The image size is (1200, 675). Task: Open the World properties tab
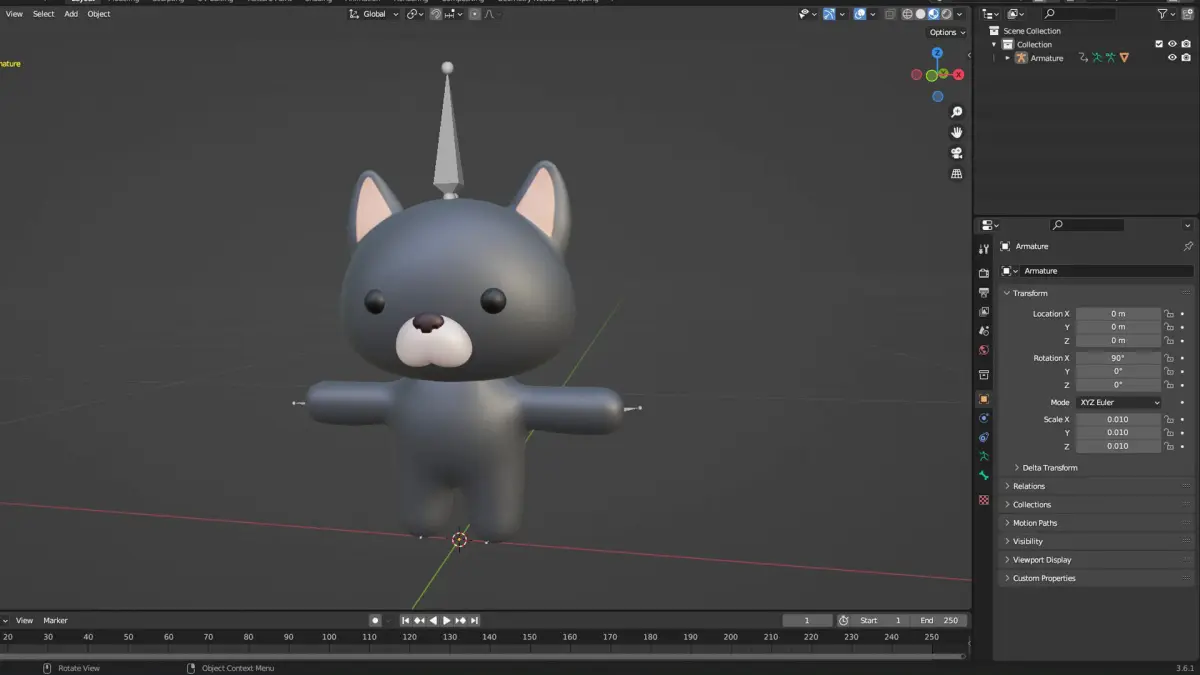pyautogui.click(x=984, y=350)
